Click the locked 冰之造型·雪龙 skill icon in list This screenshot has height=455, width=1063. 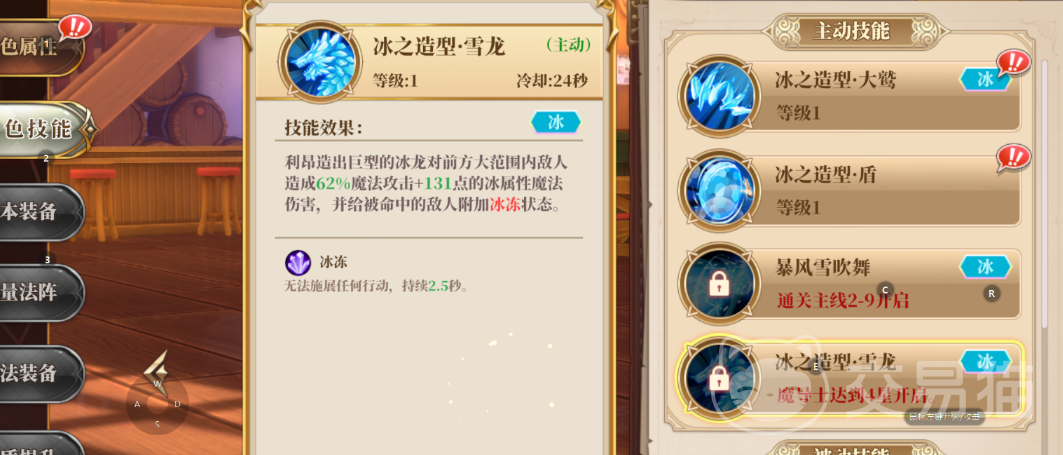tap(719, 376)
